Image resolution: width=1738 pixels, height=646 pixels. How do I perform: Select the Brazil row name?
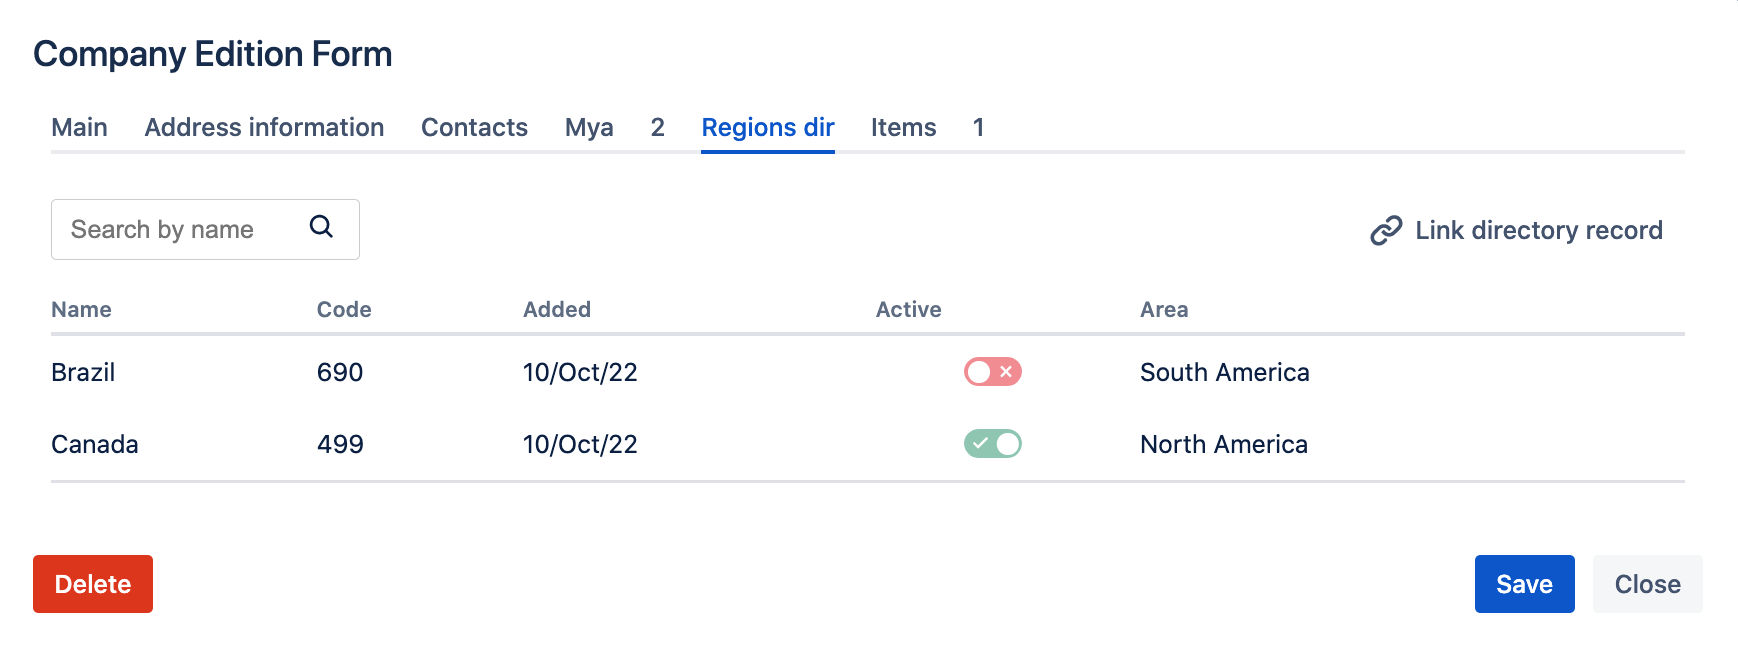pos(83,373)
